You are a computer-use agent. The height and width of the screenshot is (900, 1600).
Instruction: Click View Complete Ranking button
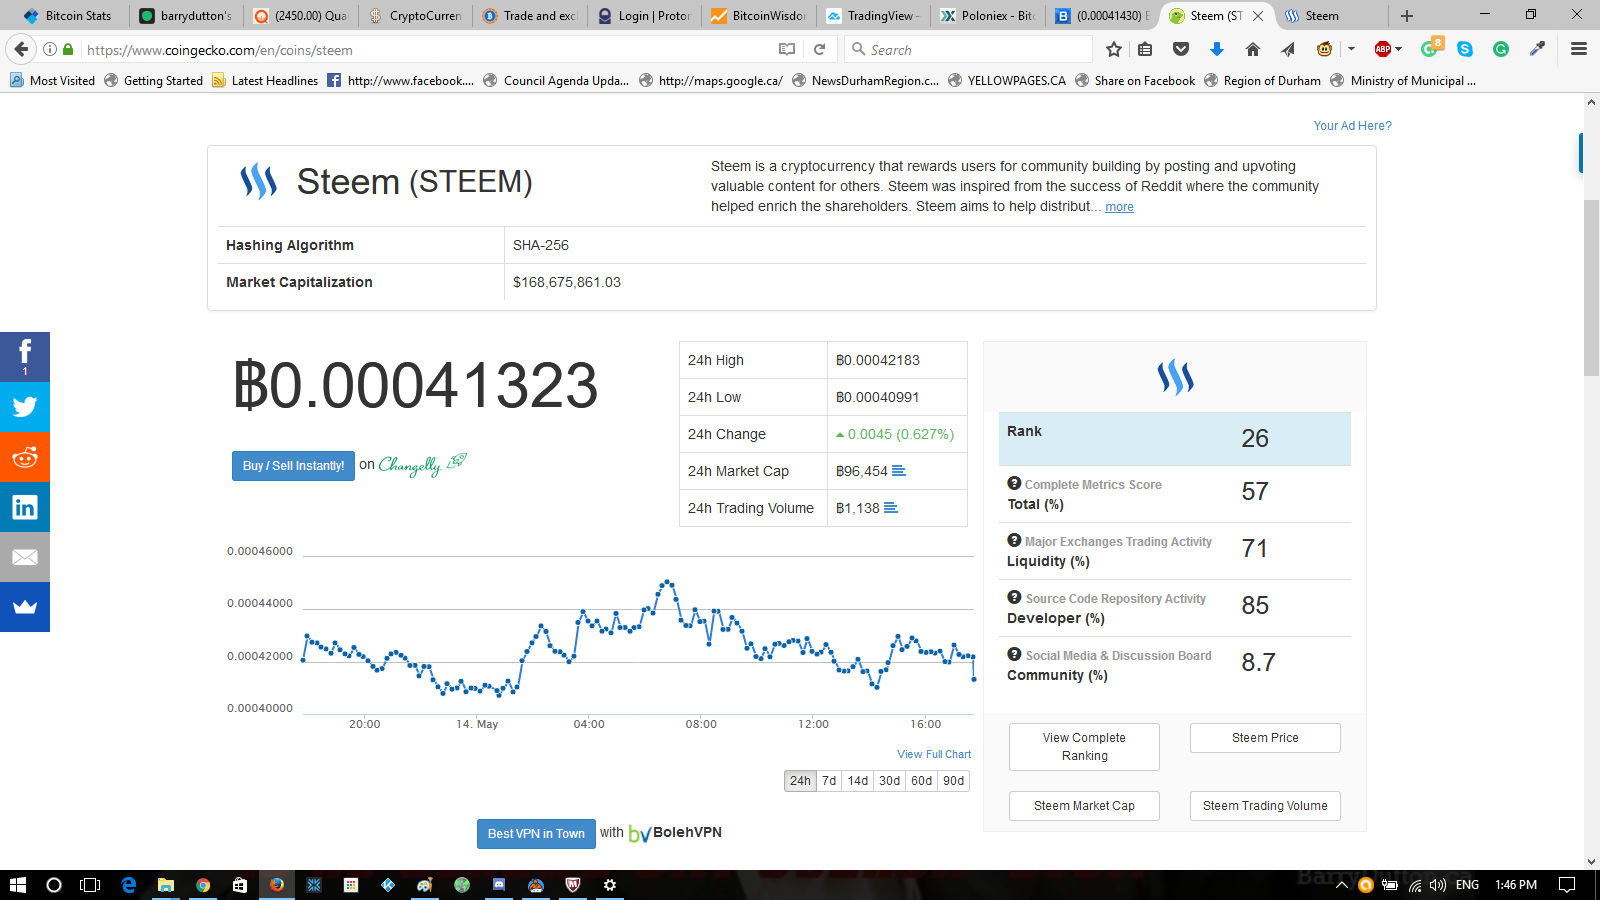1084,747
